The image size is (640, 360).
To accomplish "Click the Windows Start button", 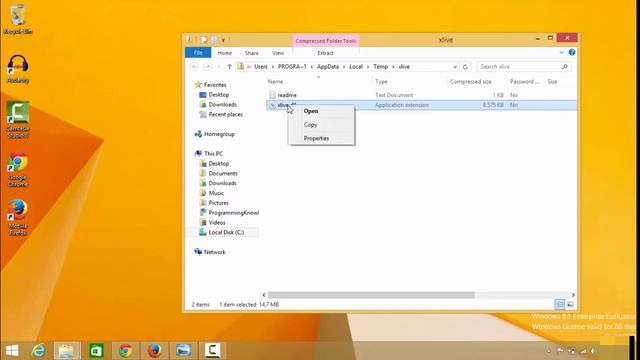I will tap(12, 350).
